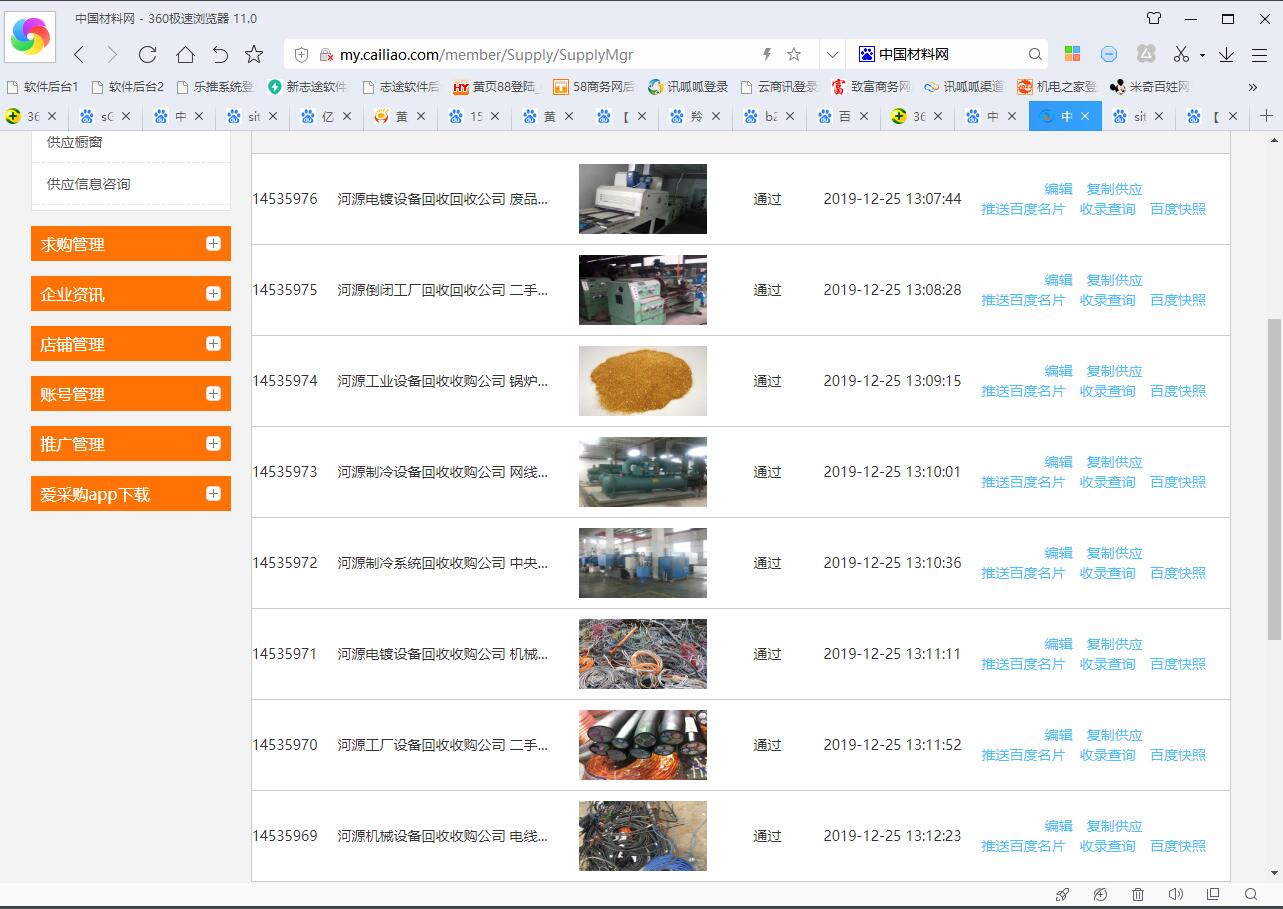
Task: Bookmark page with star icon beside home
Action: pos(254,54)
